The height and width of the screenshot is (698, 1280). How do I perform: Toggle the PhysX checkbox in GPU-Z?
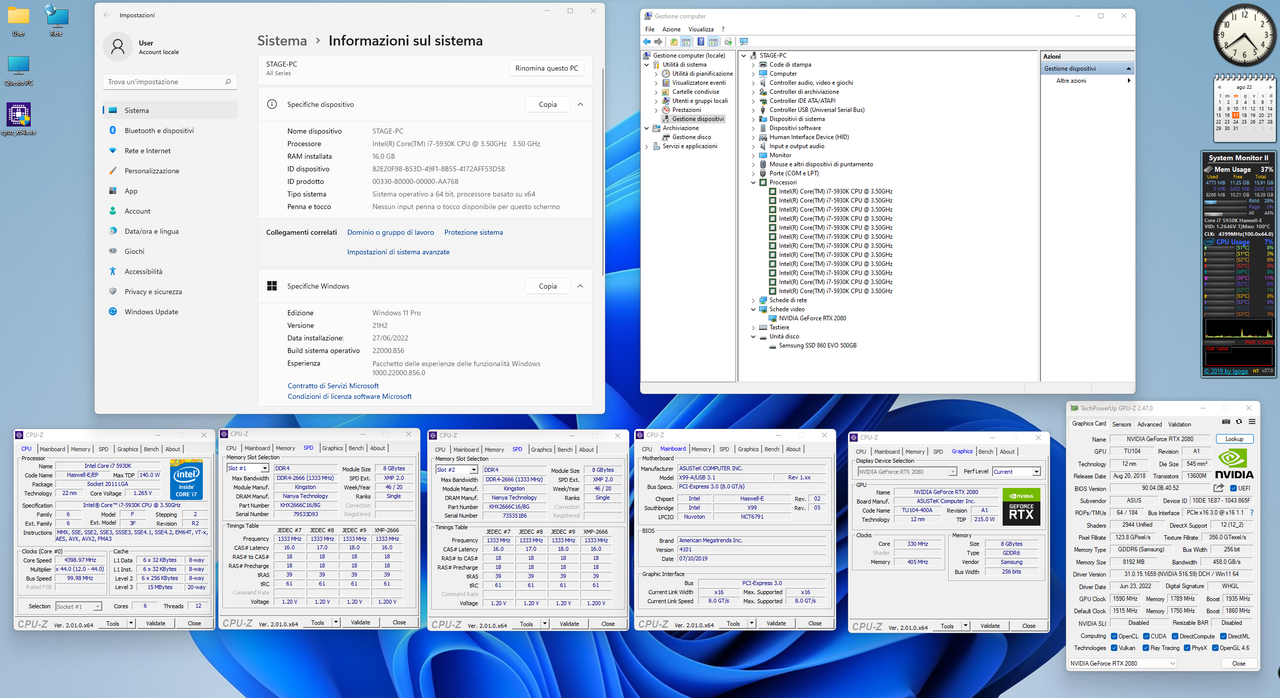(1187, 648)
